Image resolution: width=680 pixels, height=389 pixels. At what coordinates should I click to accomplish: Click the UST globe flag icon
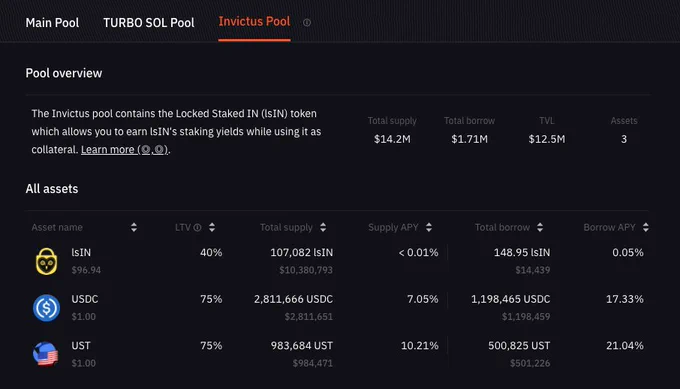coord(46,354)
